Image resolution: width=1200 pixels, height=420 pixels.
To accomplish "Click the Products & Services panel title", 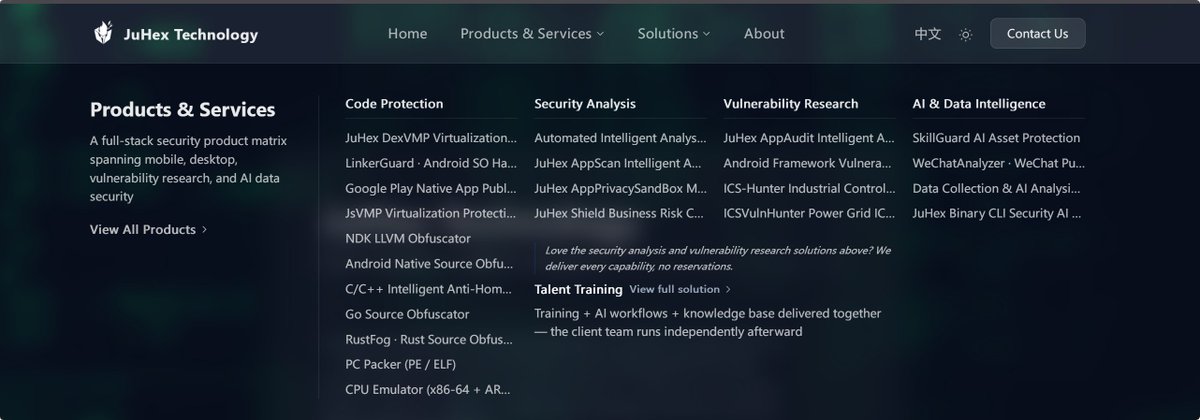I will 182,110.
